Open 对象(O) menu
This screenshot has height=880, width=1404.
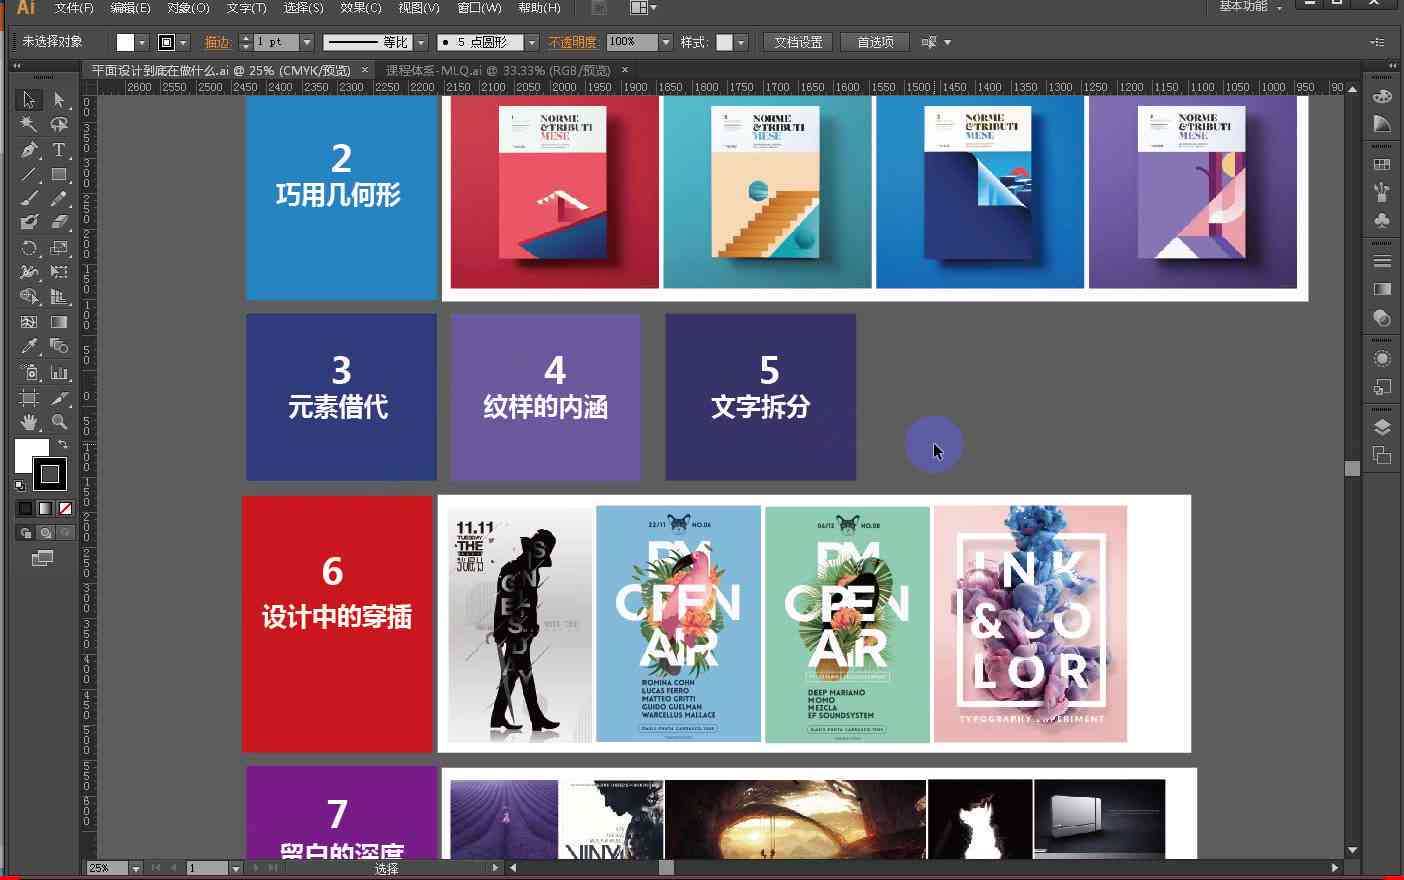tap(188, 8)
